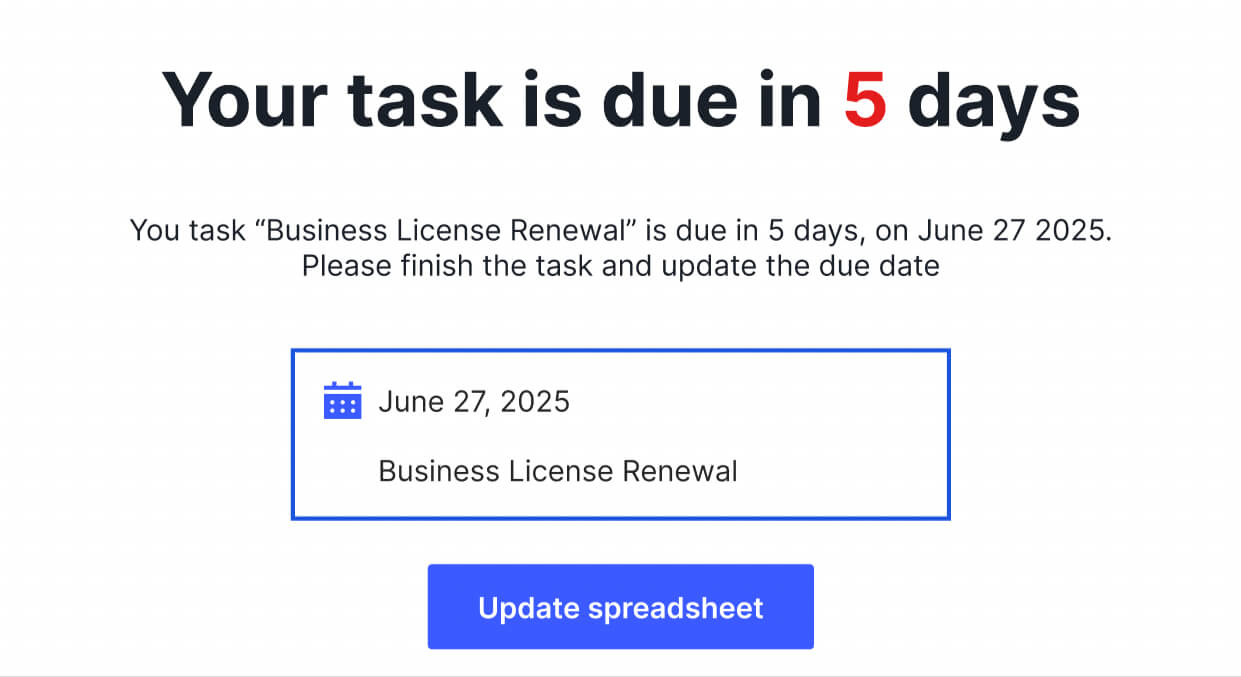Click the Update spreadsheet button
Screen dimensions: 1241x677
[620, 606]
